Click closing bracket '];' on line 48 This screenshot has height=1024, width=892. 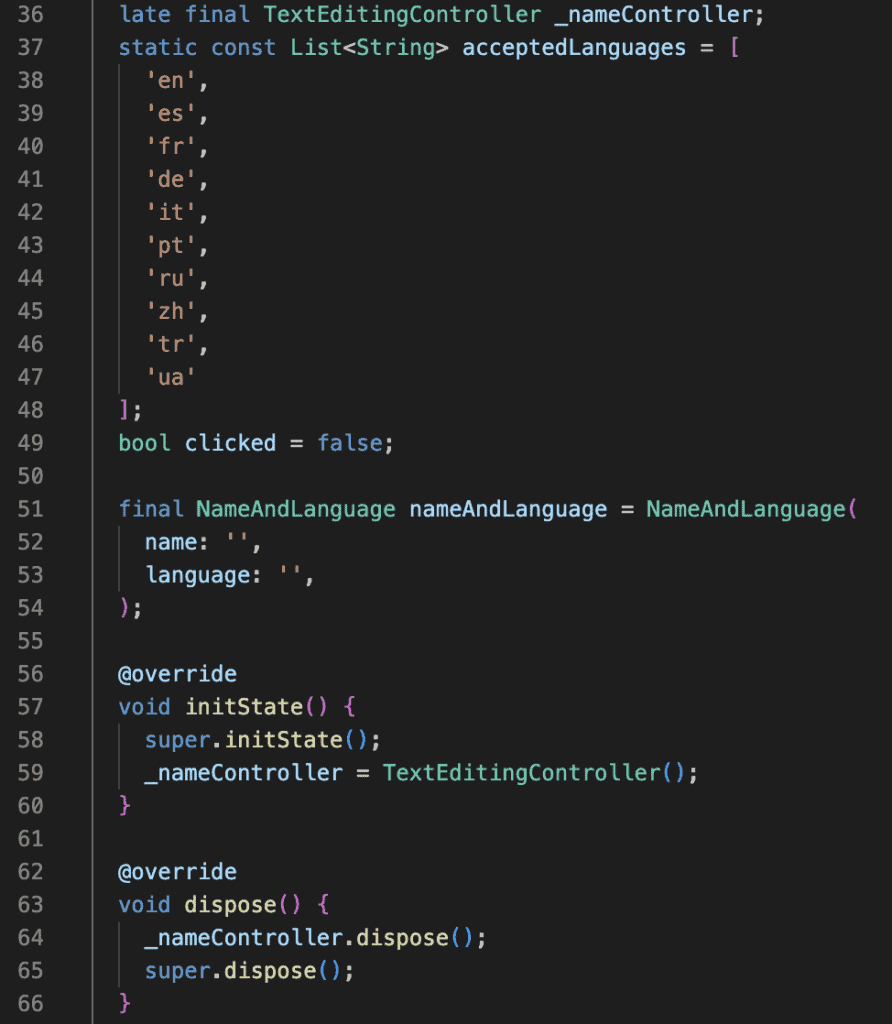coord(130,410)
